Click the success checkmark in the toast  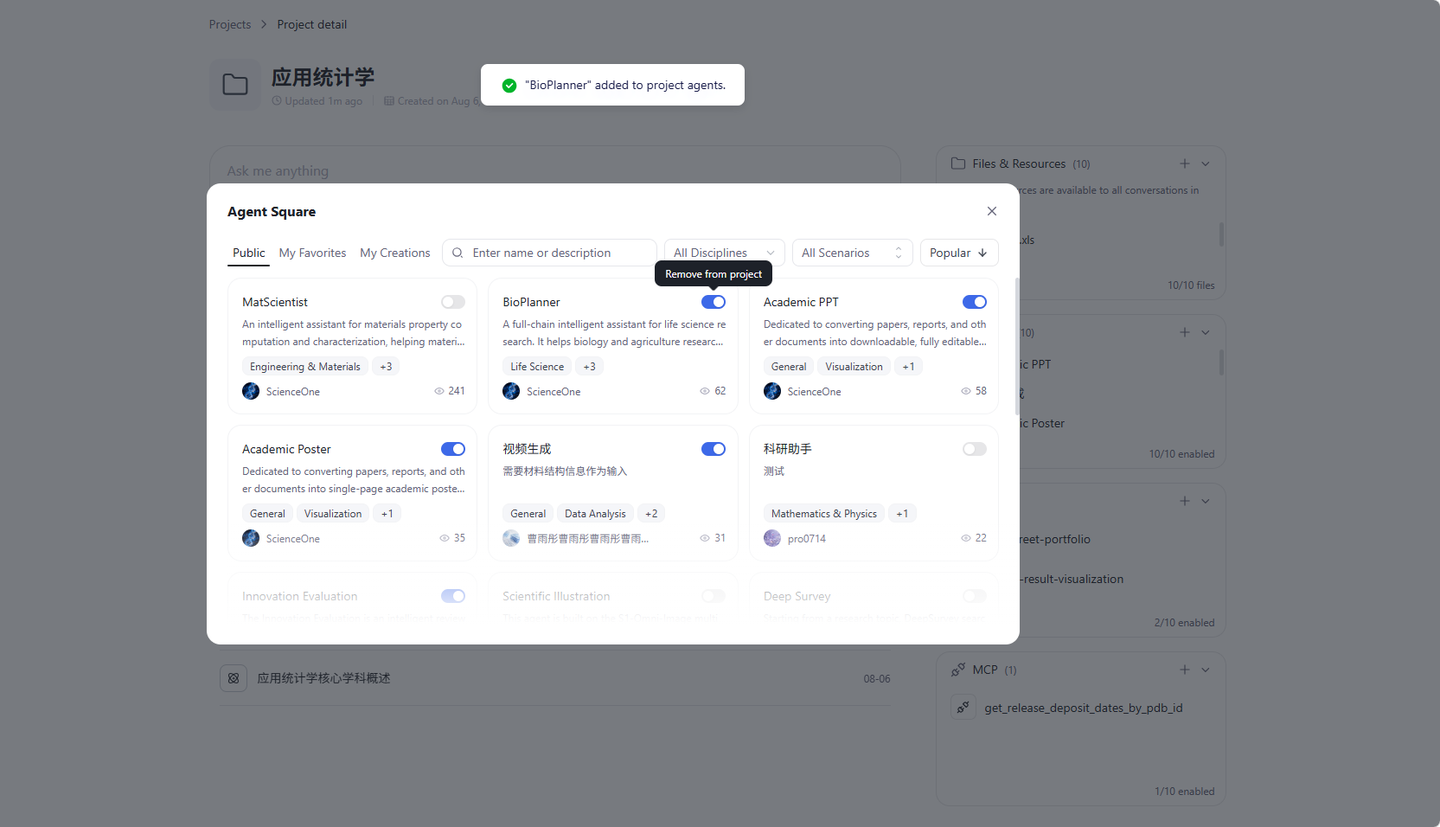[x=509, y=85]
